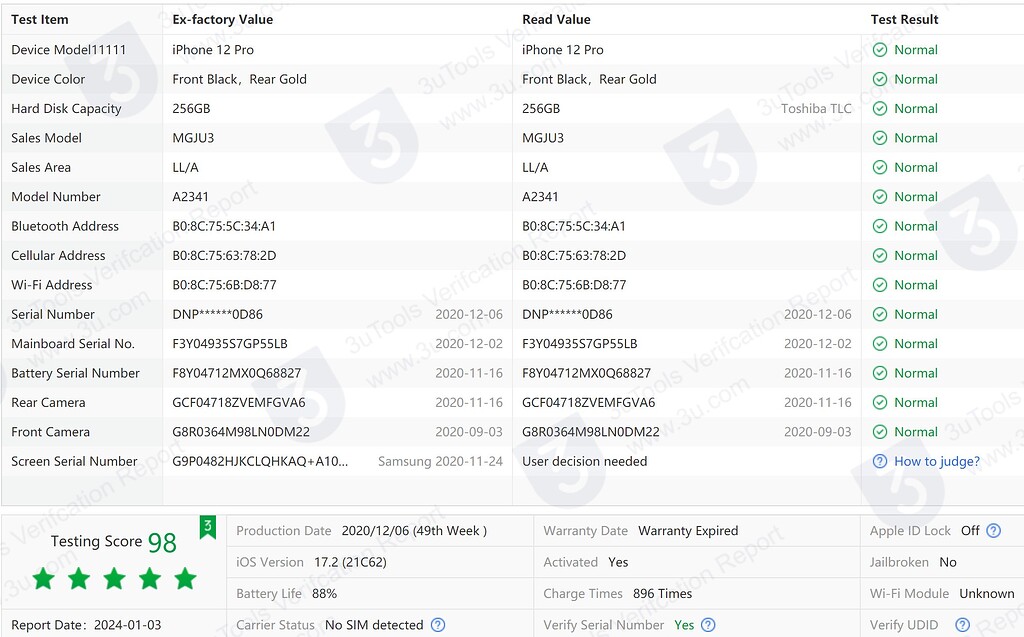Click the ex-factory Bluetooth address B0:8C:75:5C:34:A1

pyautogui.click(x=224, y=226)
